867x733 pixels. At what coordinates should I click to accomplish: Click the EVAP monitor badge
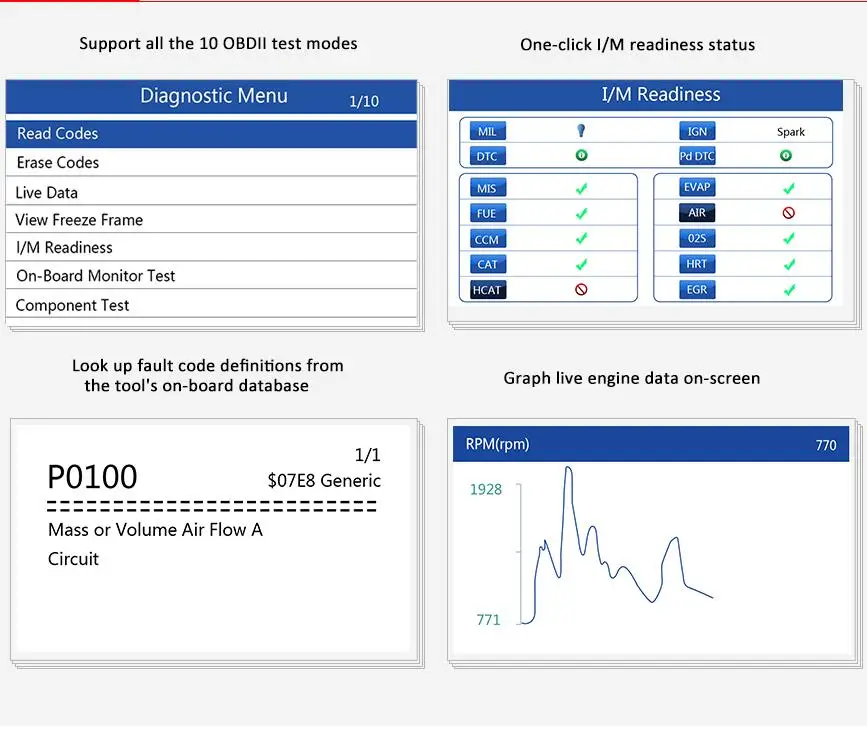tap(697, 187)
